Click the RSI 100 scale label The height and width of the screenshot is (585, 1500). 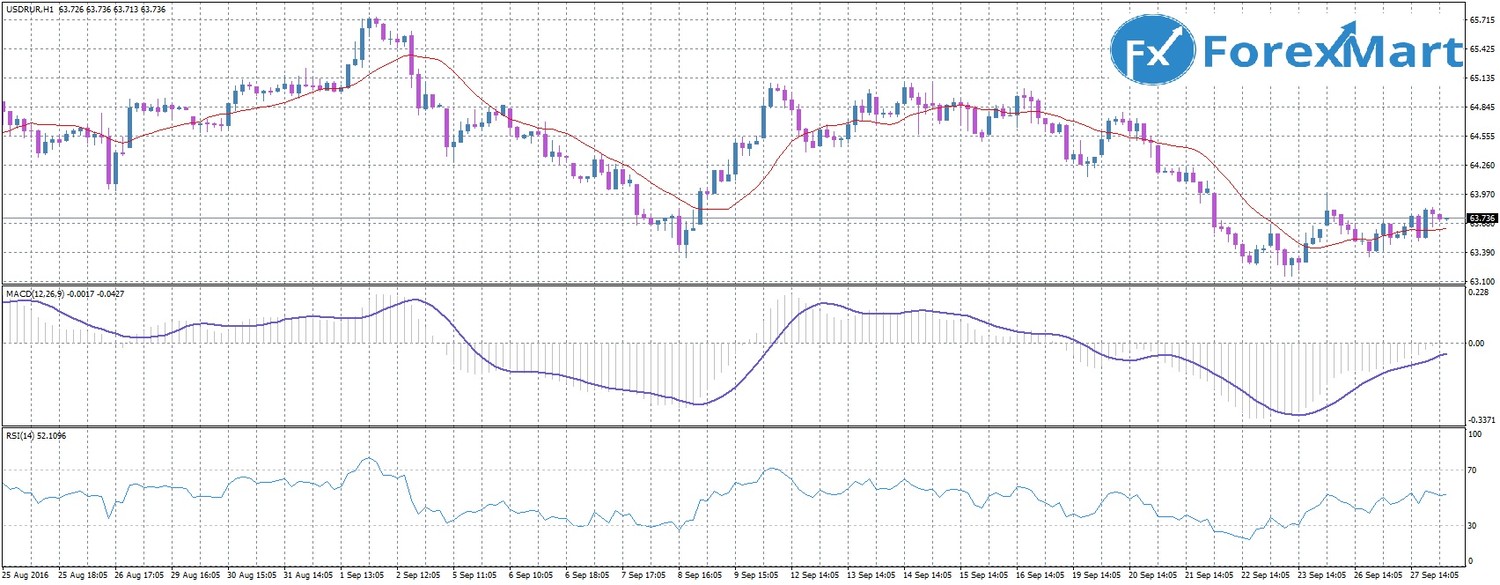pyautogui.click(x=1475, y=435)
